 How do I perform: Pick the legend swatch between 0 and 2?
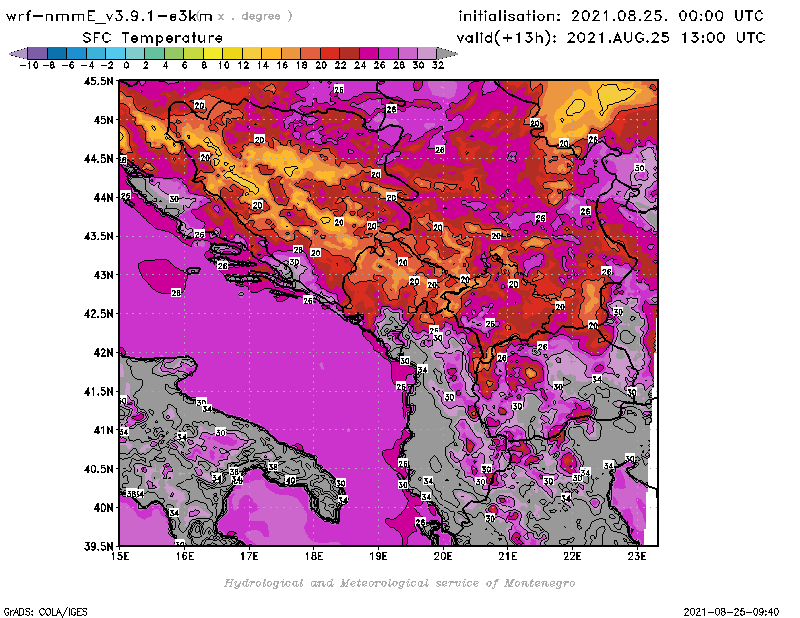click(135, 53)
